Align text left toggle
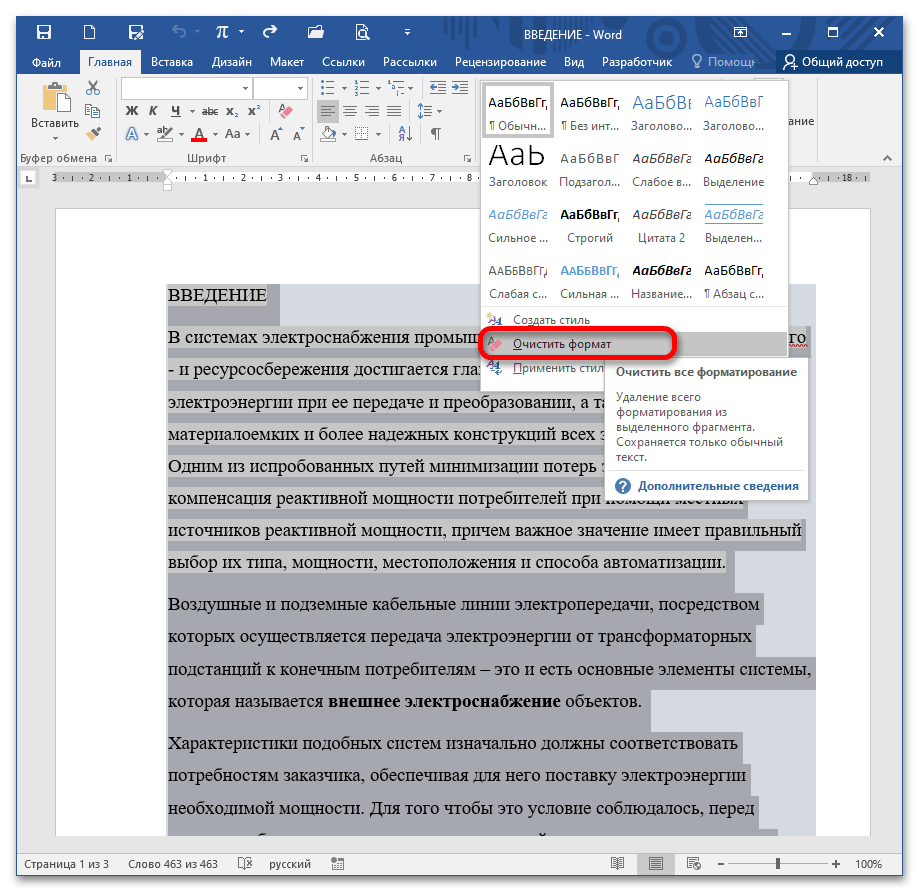The width and height of the screenshot is (919, 892). (328, 111)
